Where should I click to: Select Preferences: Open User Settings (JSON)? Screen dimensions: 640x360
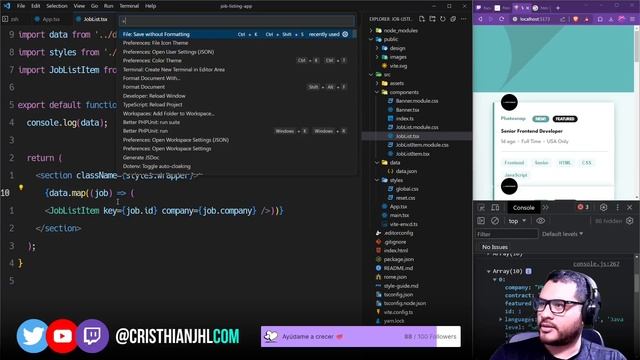(x=236, y=52)
